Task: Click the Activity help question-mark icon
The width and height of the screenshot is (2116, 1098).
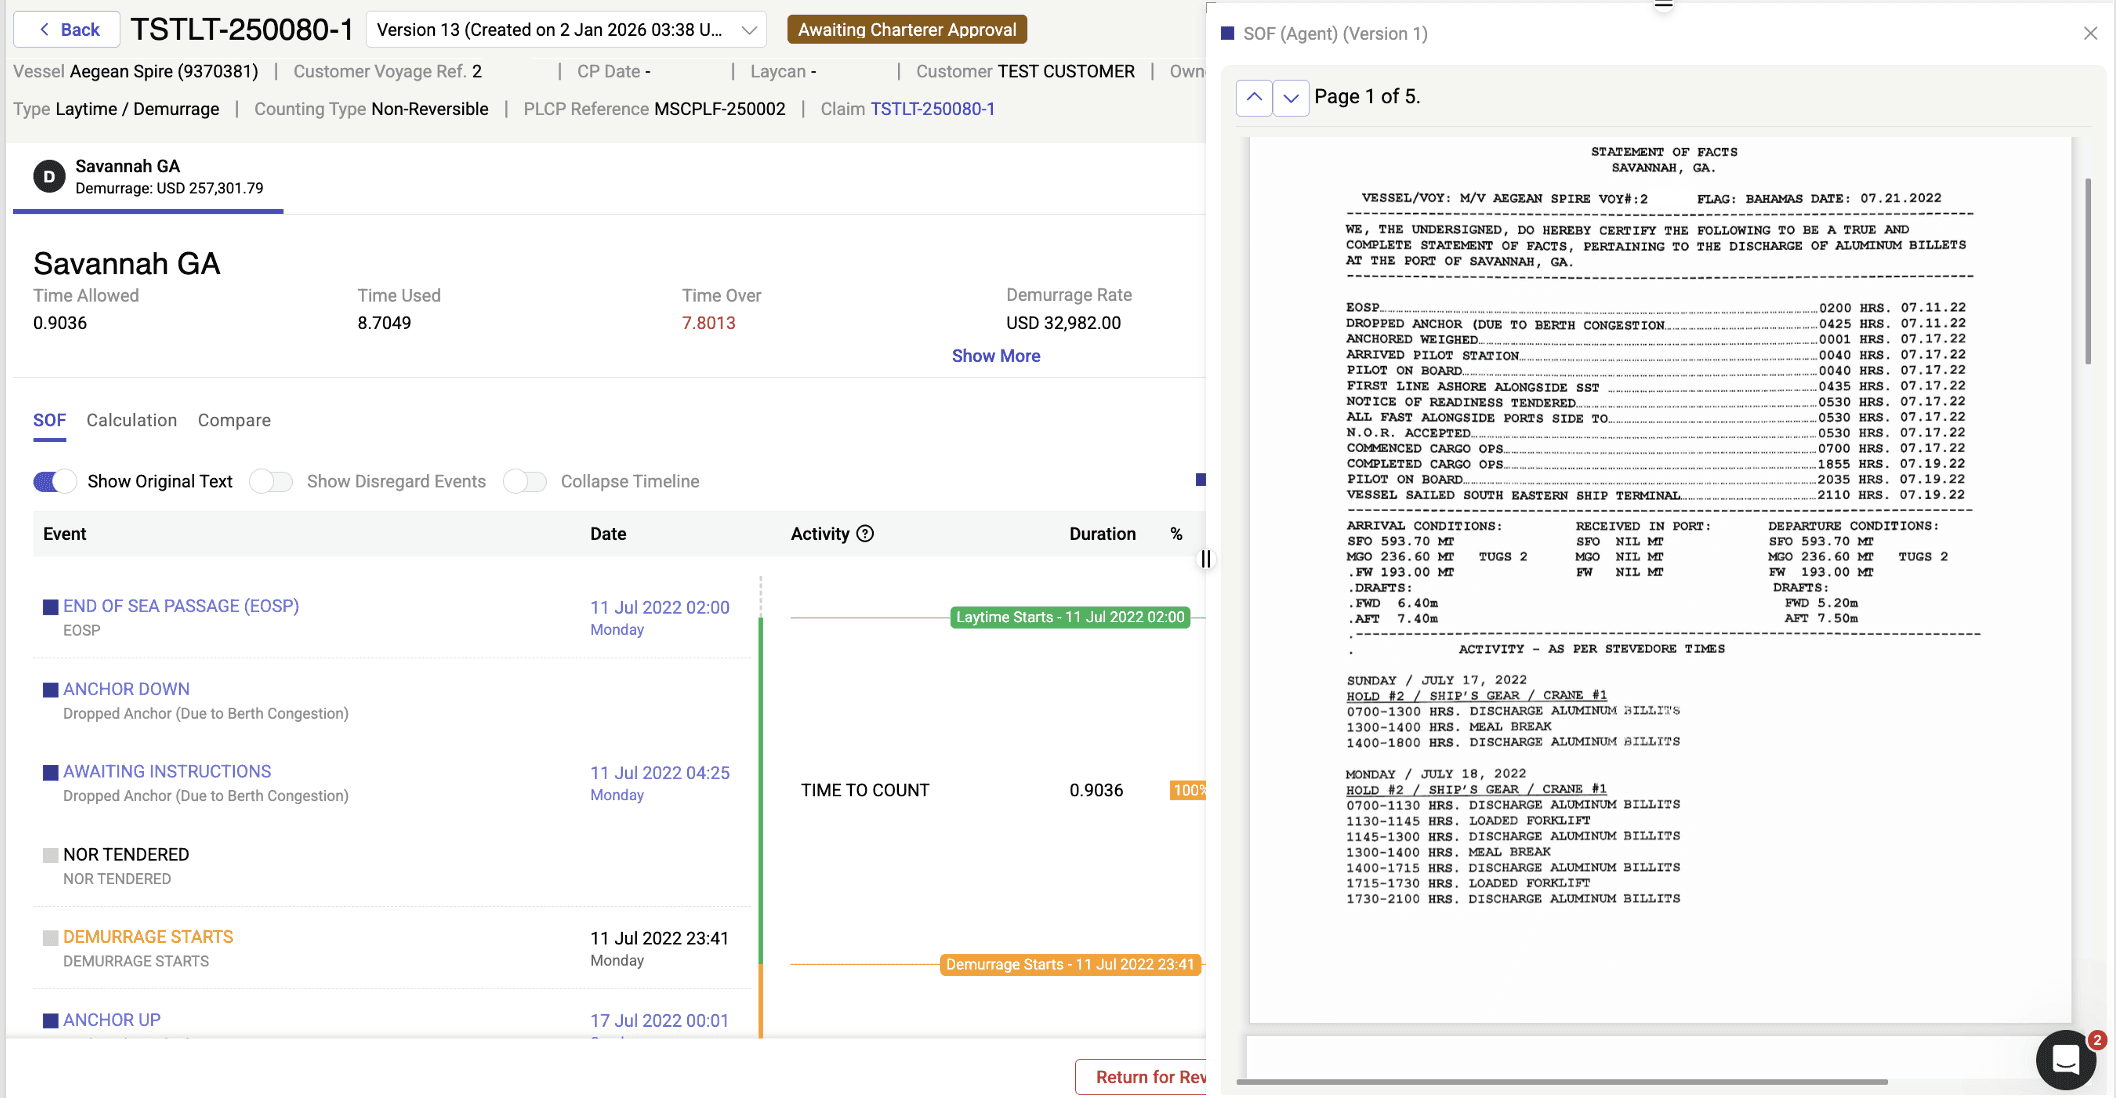Action: tap(866, 534)
